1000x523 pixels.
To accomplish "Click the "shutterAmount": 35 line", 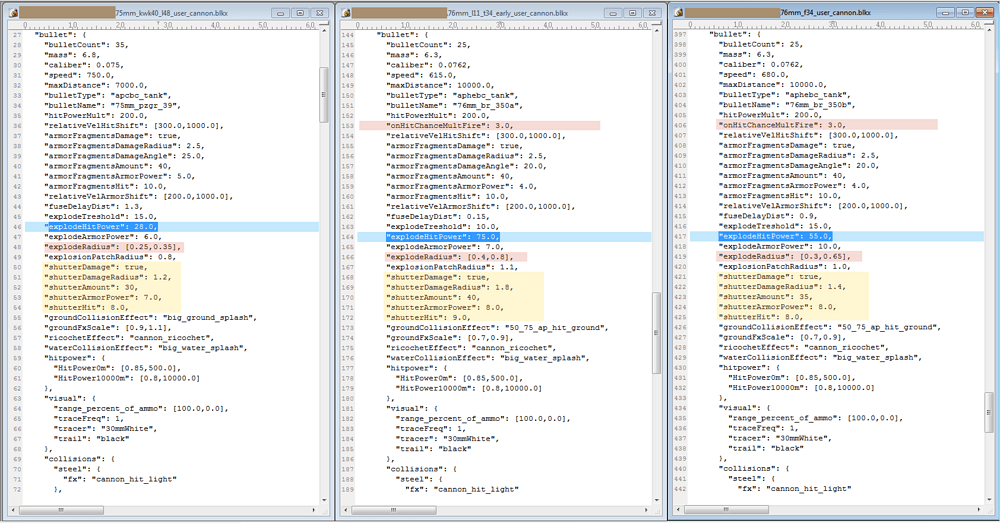I will (x=766, y=297).
